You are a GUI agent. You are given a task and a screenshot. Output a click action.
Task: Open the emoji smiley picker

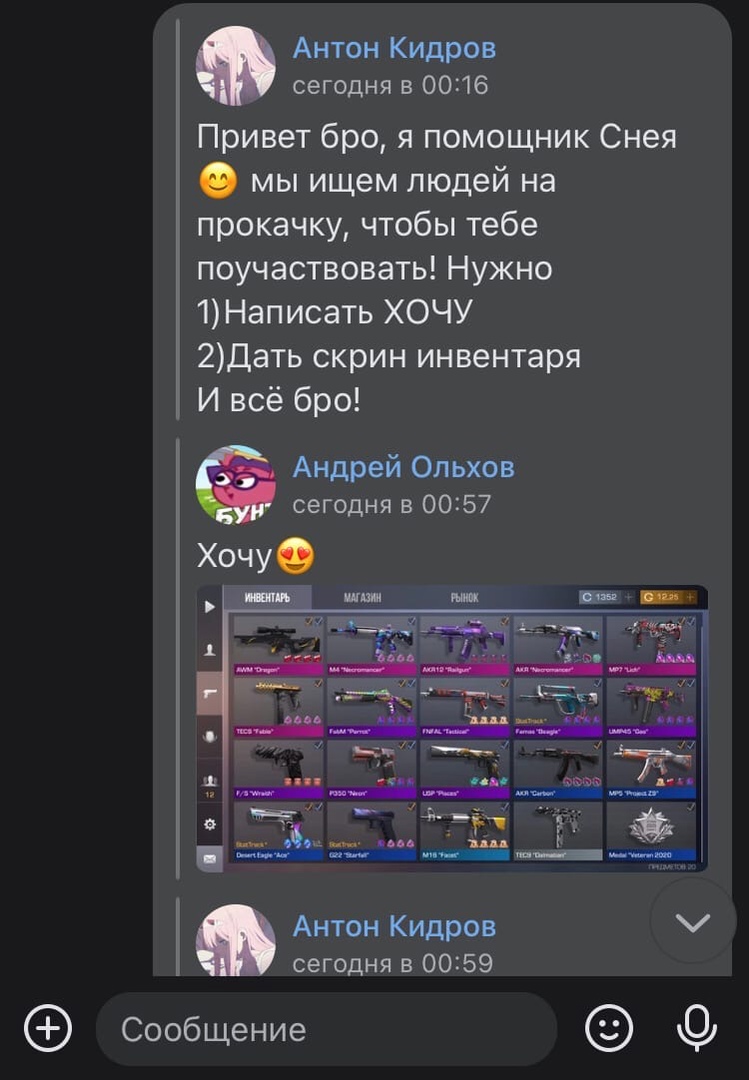pyautogui.click(x=608, y=1028)
